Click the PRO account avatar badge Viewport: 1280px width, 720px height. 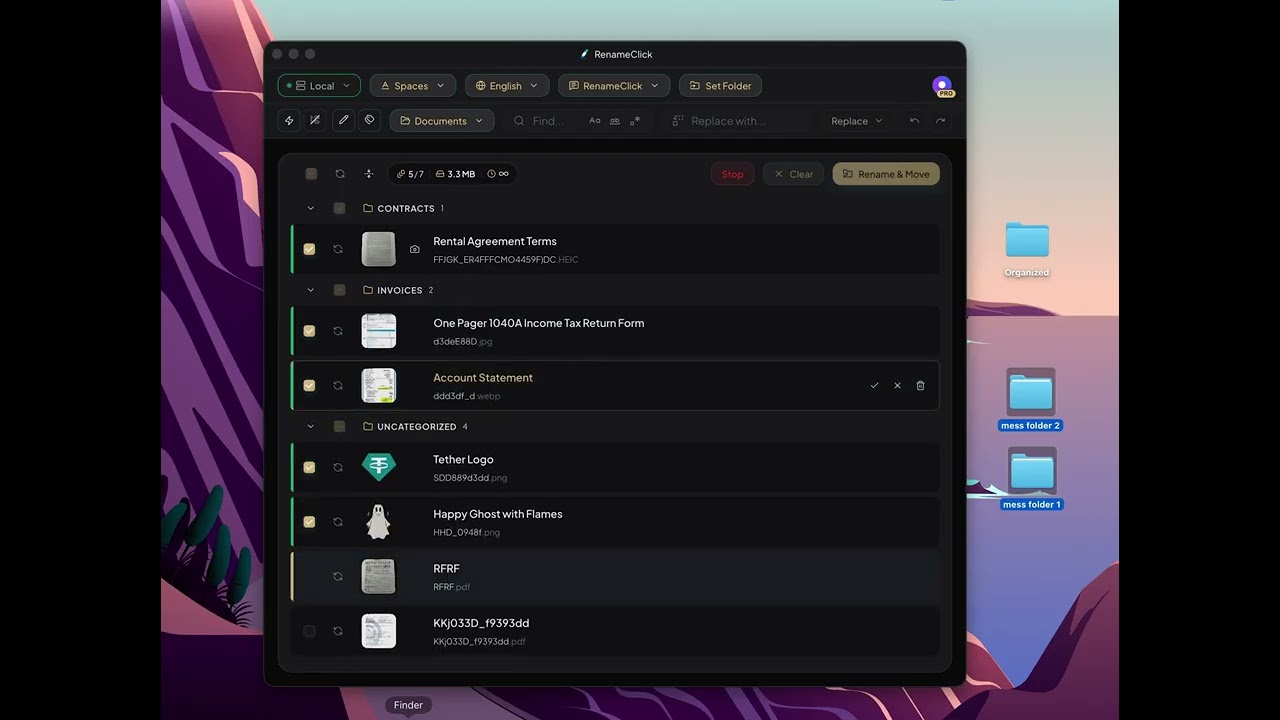(x=941, y=85)
